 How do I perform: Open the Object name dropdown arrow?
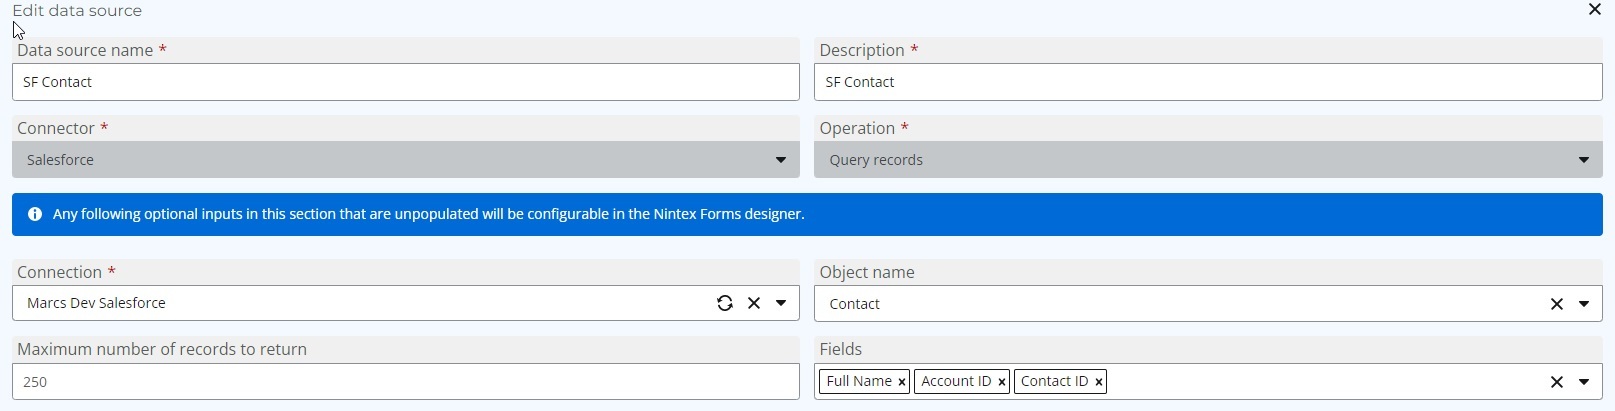point(1584,304)
